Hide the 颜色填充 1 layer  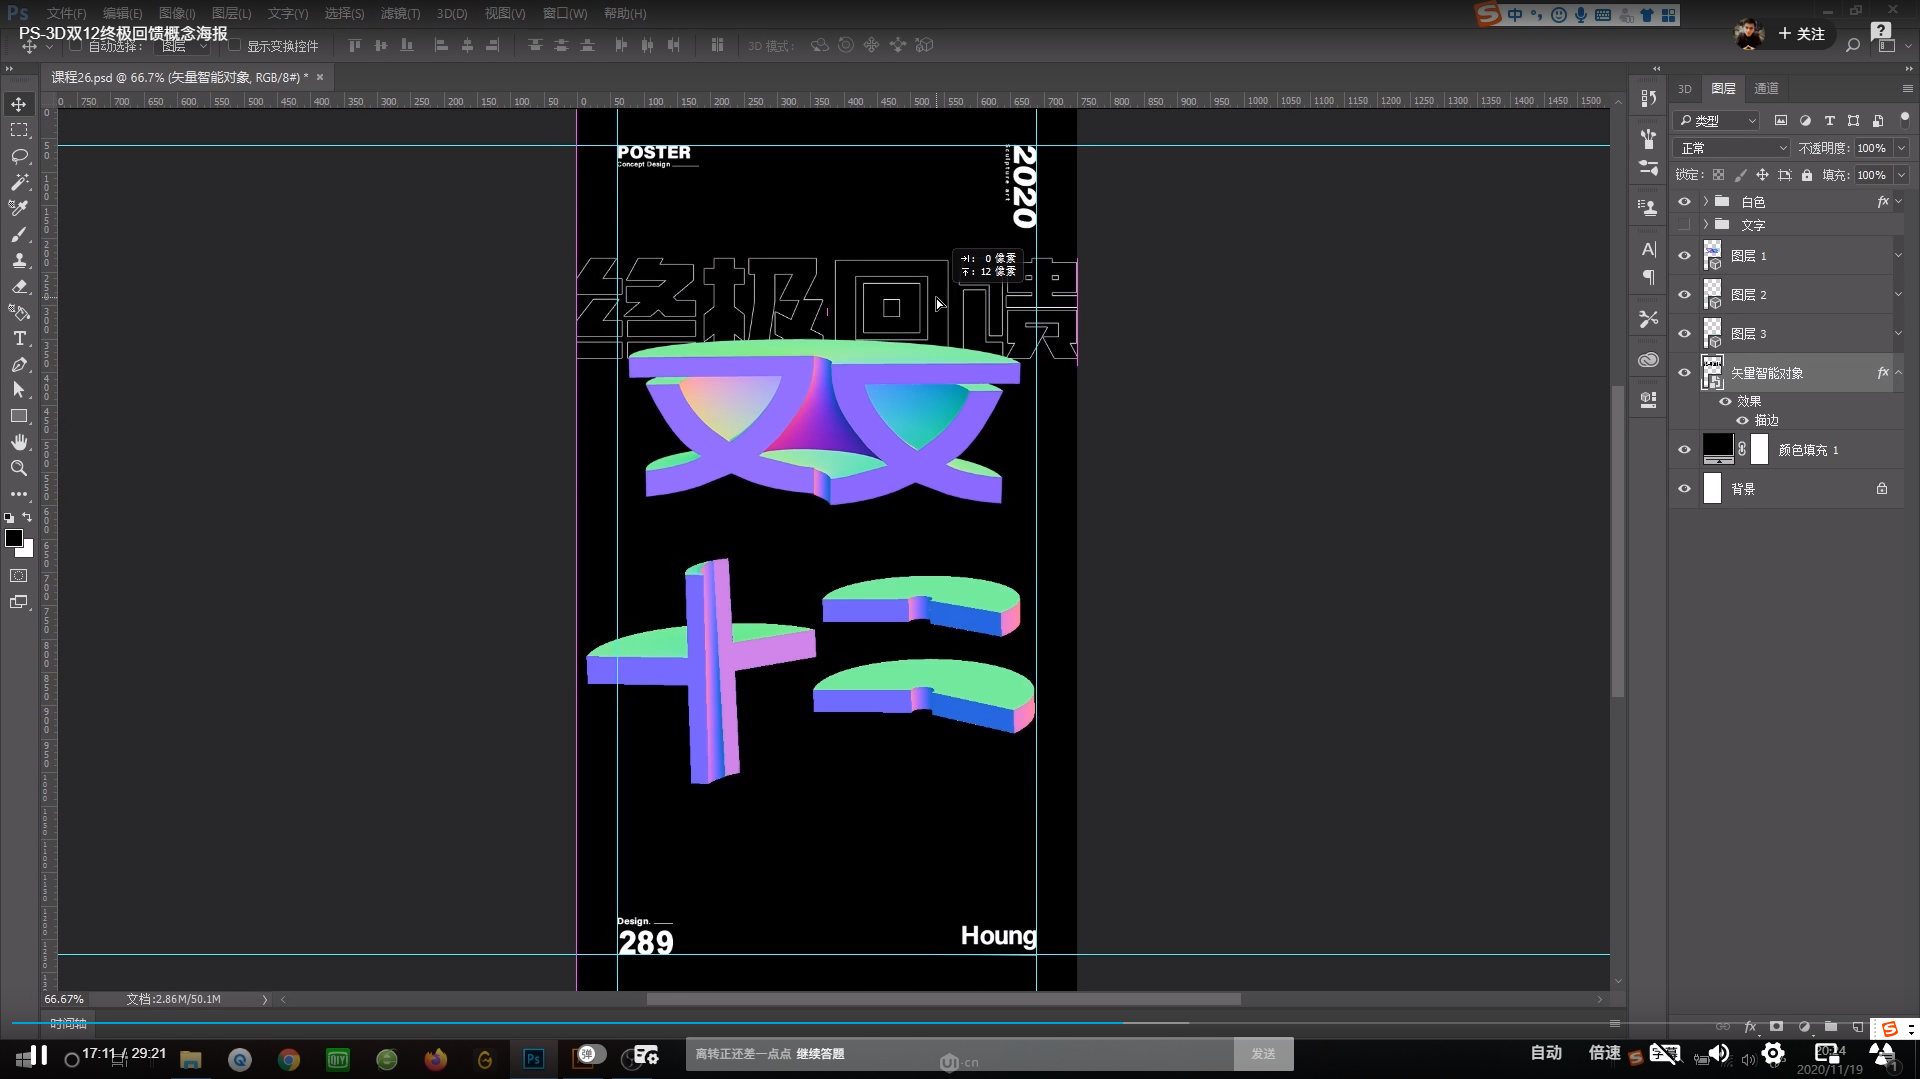(x=1684, y=450)
